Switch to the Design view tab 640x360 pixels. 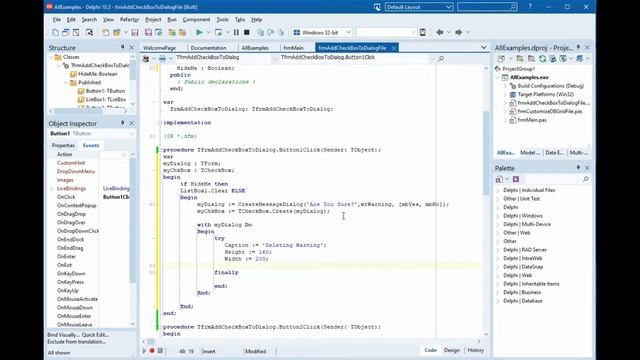(x=452, y=350)
